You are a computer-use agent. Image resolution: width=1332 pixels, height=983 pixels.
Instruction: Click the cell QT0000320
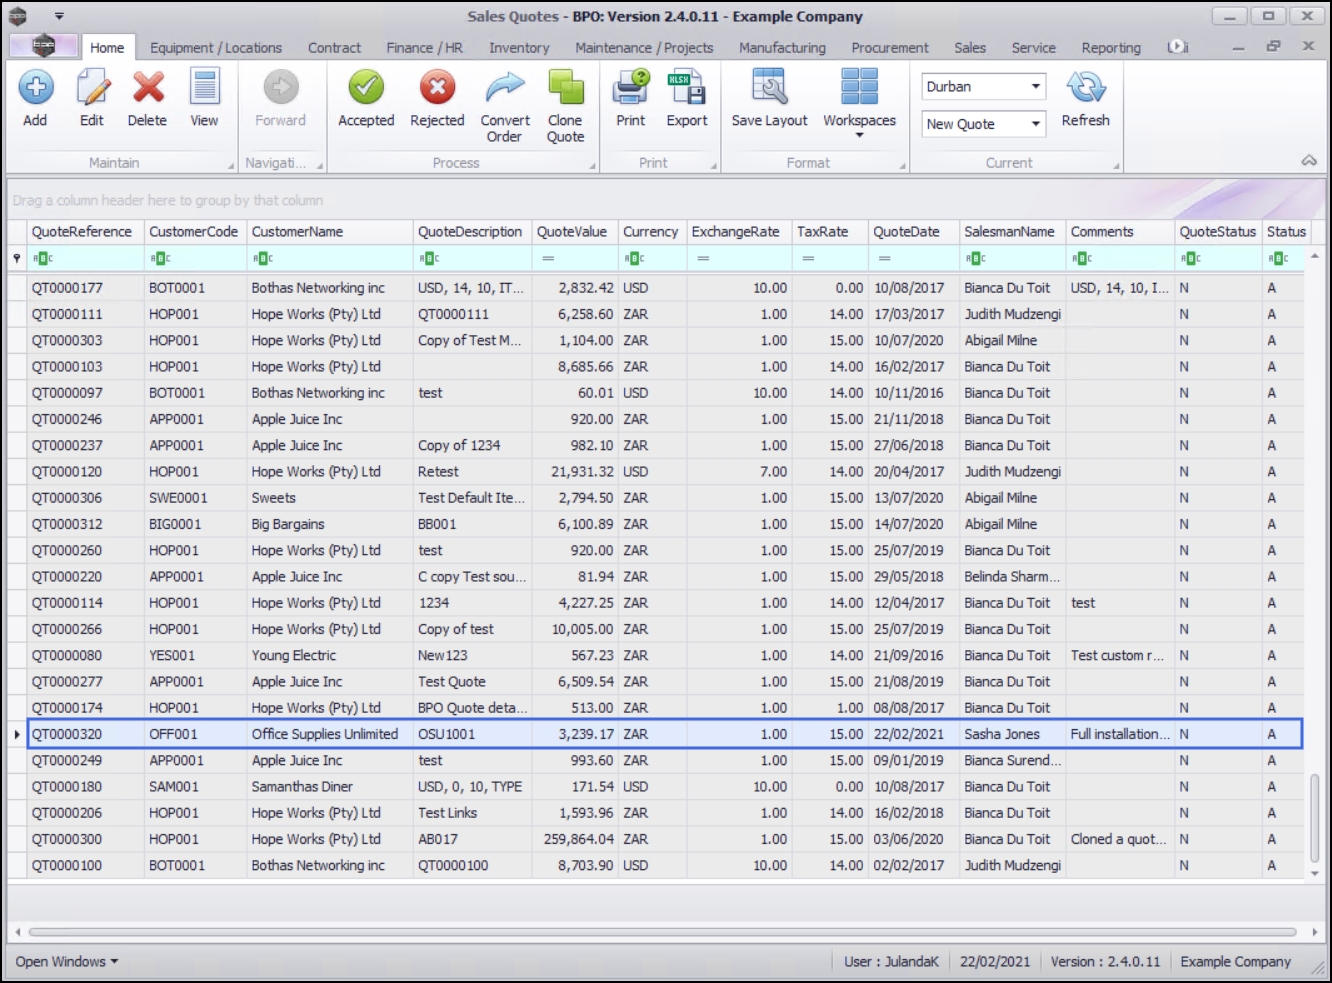67,734
